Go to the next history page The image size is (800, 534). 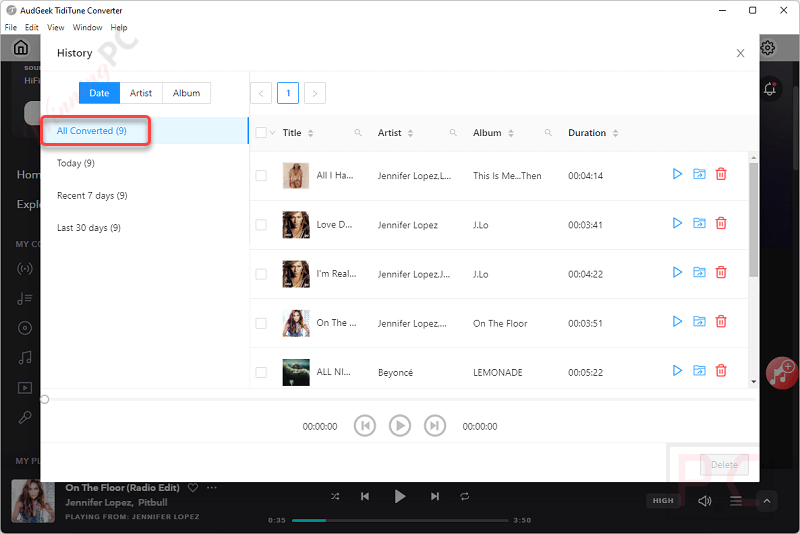pyautogui.click(x=315, y=93)
